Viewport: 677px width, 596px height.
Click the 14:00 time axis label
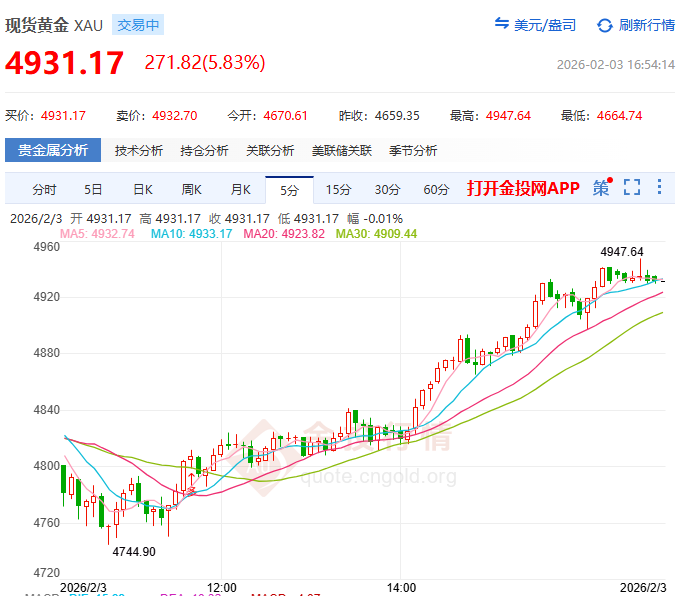(401, 588)
